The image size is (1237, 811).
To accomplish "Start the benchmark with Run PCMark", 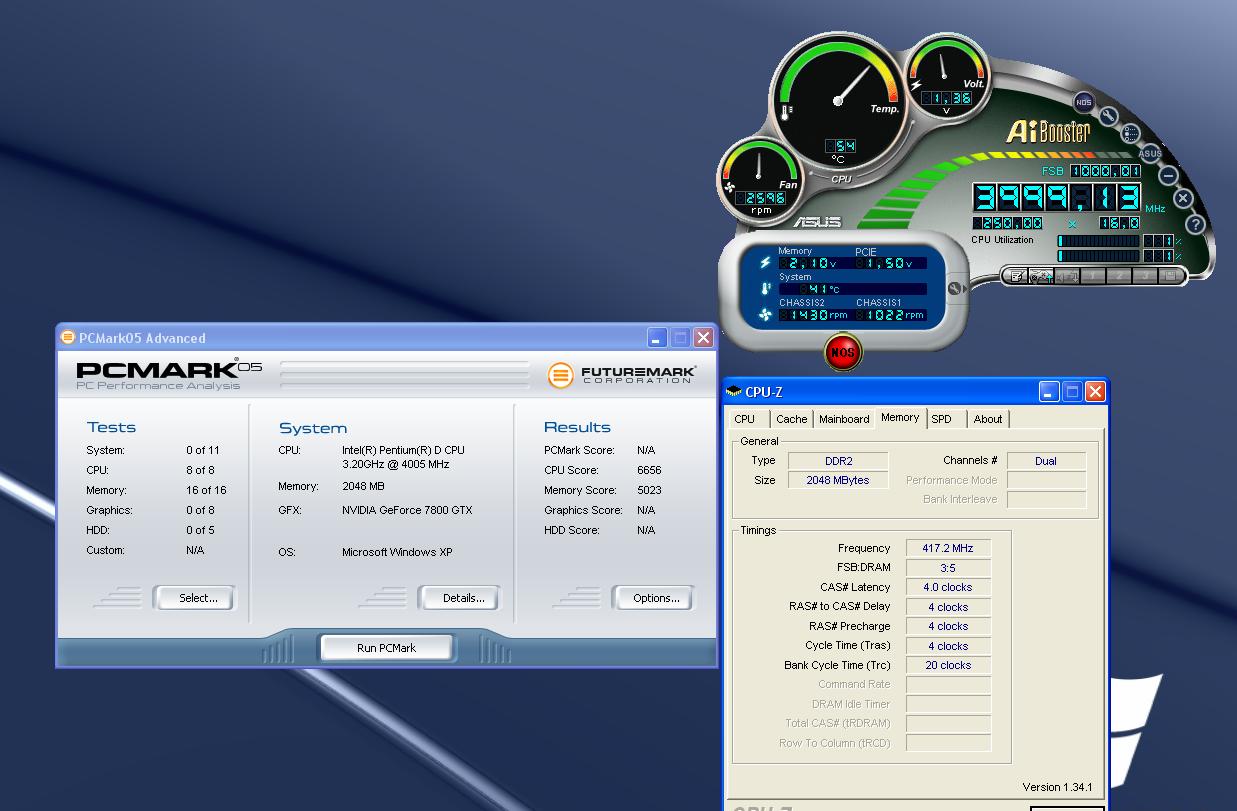I will tap(386, 648).
